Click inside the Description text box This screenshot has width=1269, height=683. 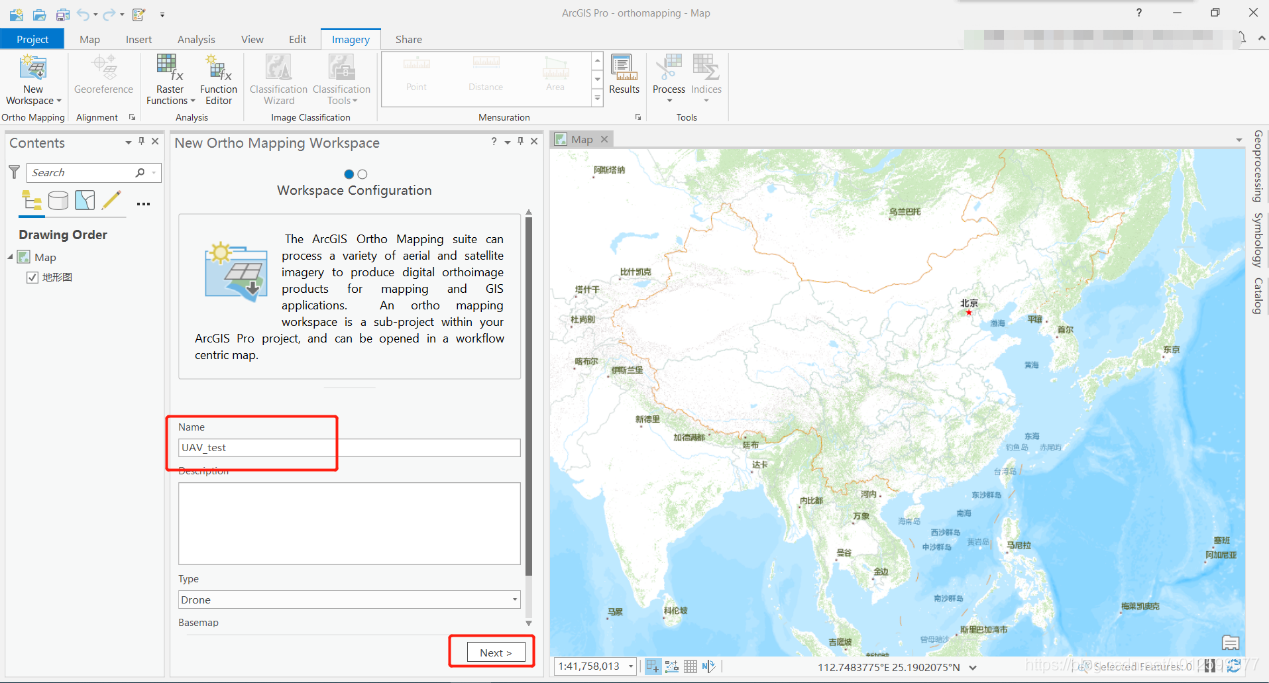point(349,524)
